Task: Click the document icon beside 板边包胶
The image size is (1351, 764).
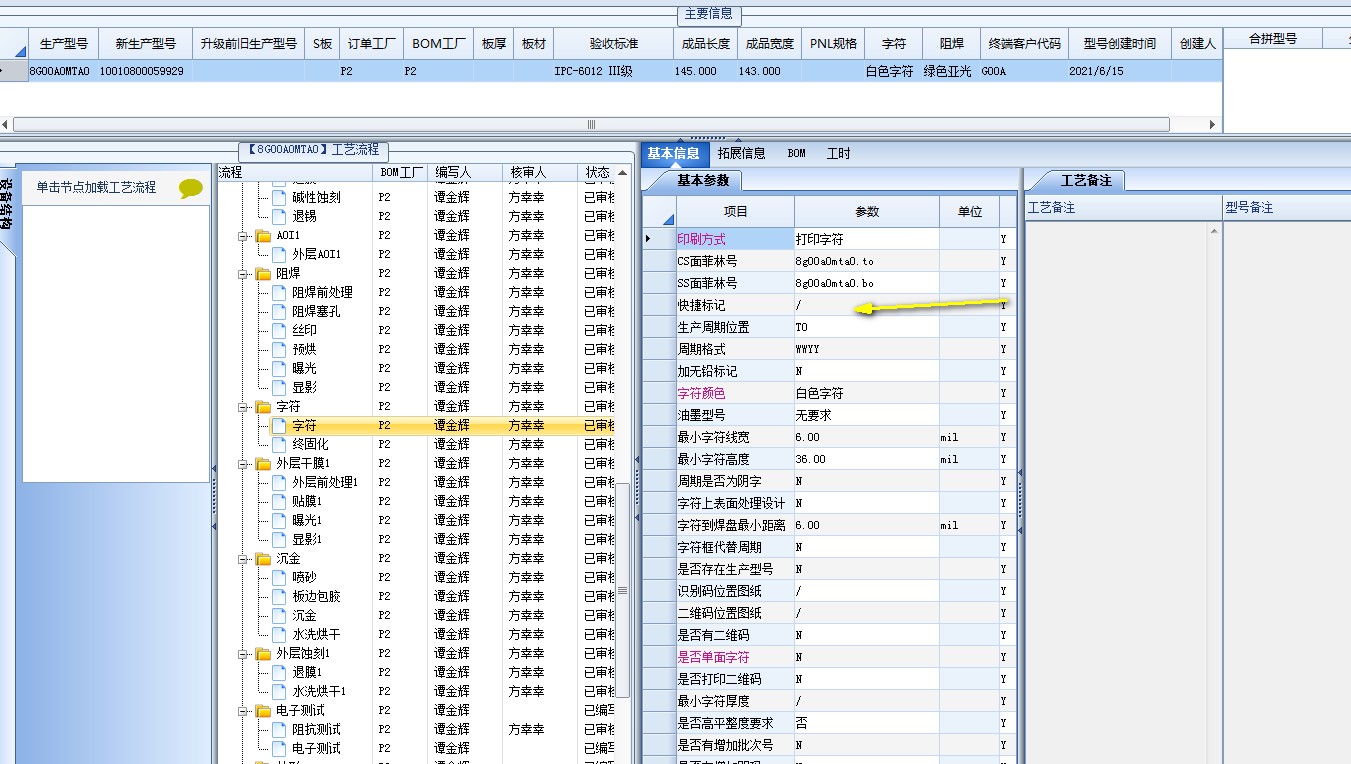Action: click(279, 596)
